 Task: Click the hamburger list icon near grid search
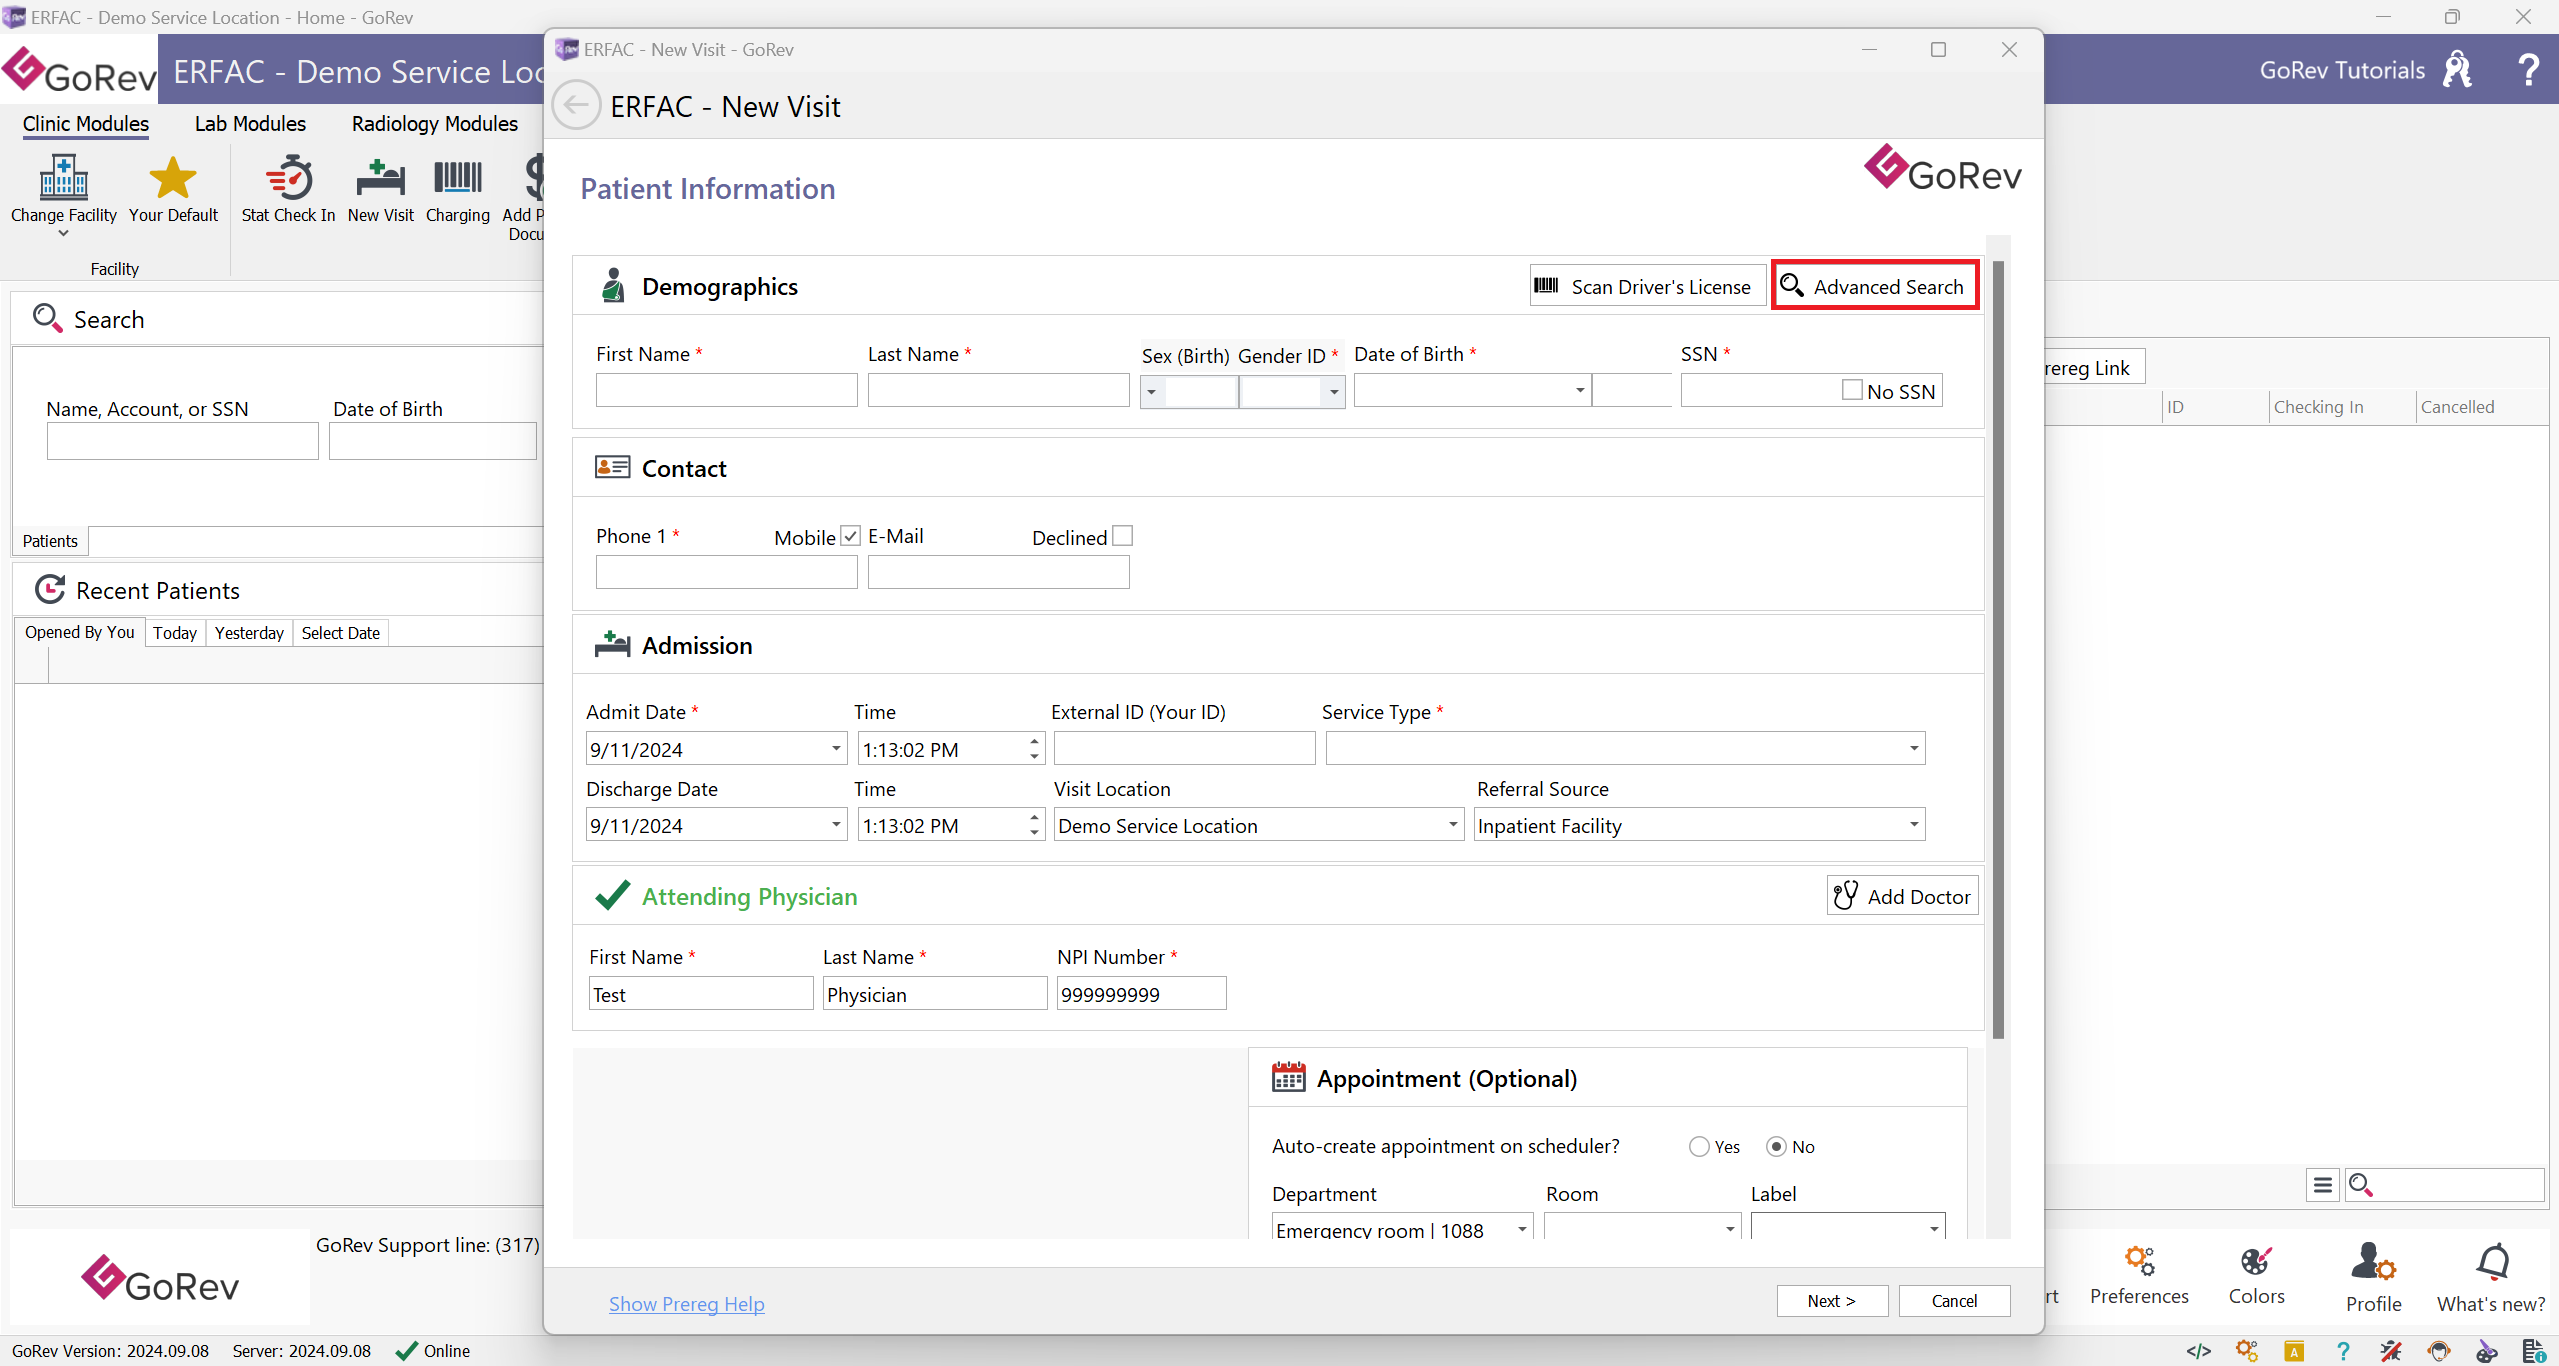[x=2322, y=1185]
